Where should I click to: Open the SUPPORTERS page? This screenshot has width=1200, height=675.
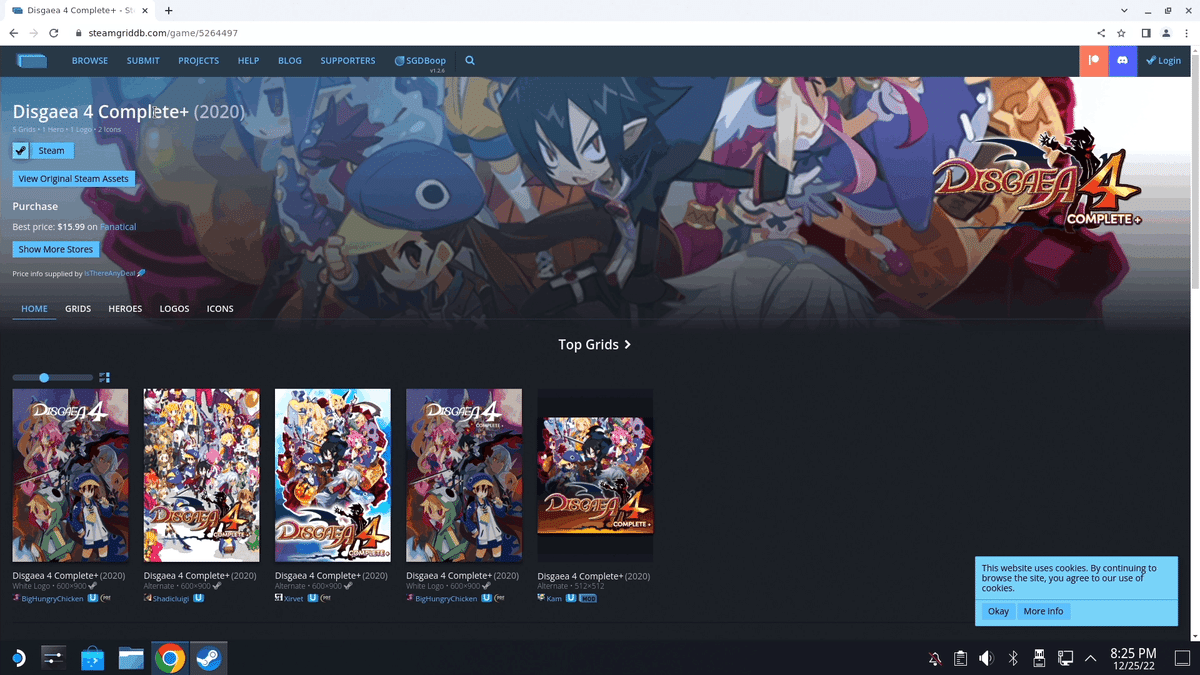tap(348, 61)
